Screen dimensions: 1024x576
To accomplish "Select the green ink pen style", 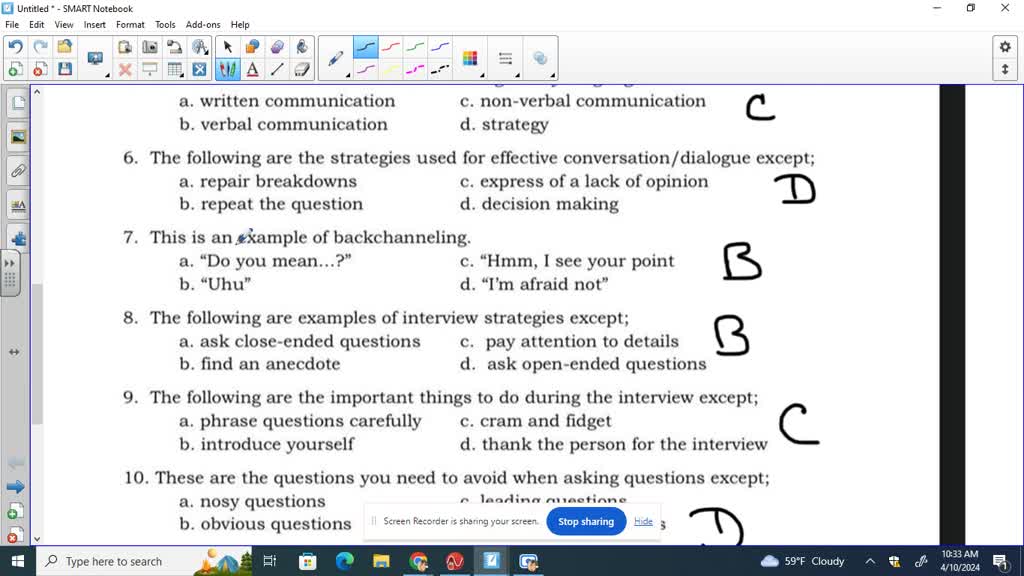I will [x=414, y=46].
